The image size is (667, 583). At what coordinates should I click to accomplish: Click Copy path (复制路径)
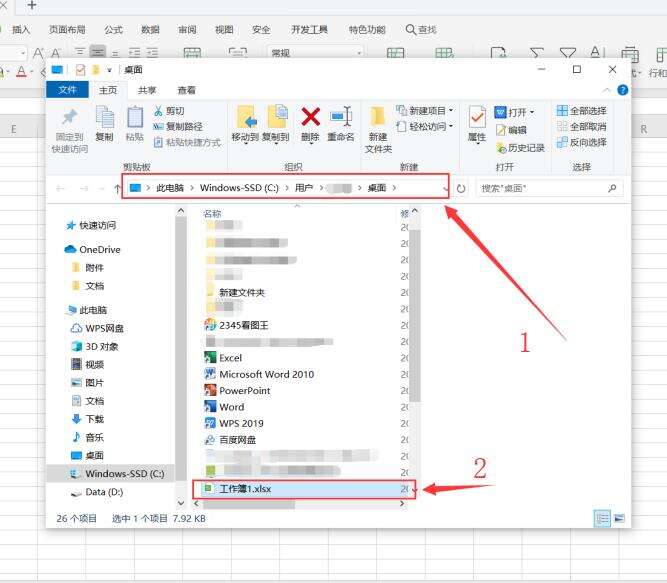tap(178, 126)
